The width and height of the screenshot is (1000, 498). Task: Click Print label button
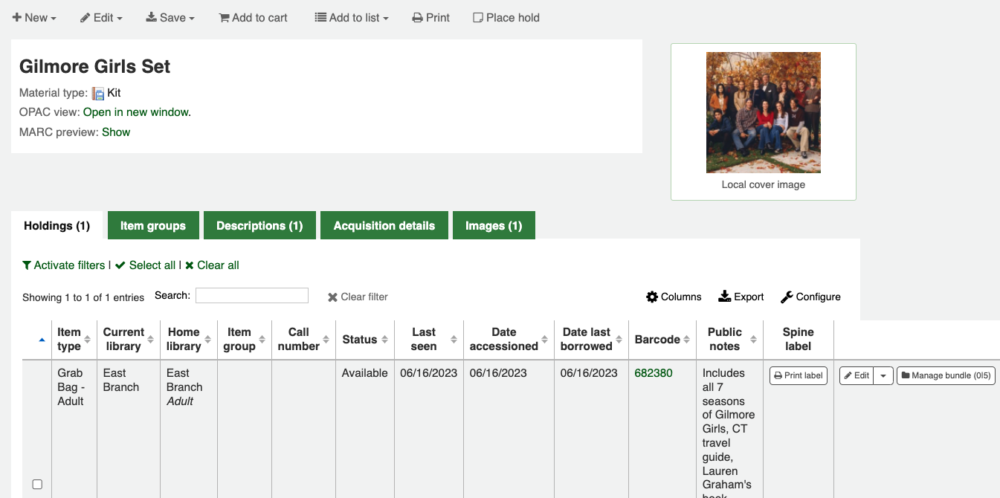point(798,376)
